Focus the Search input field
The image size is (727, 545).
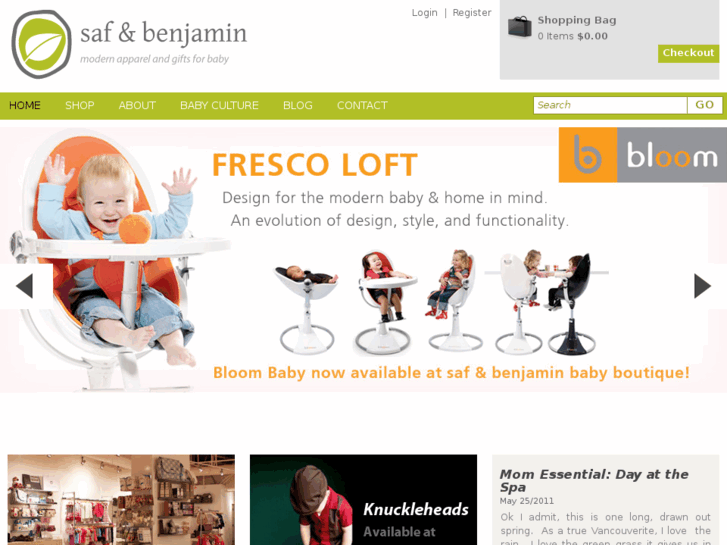(x=610, y=105)
